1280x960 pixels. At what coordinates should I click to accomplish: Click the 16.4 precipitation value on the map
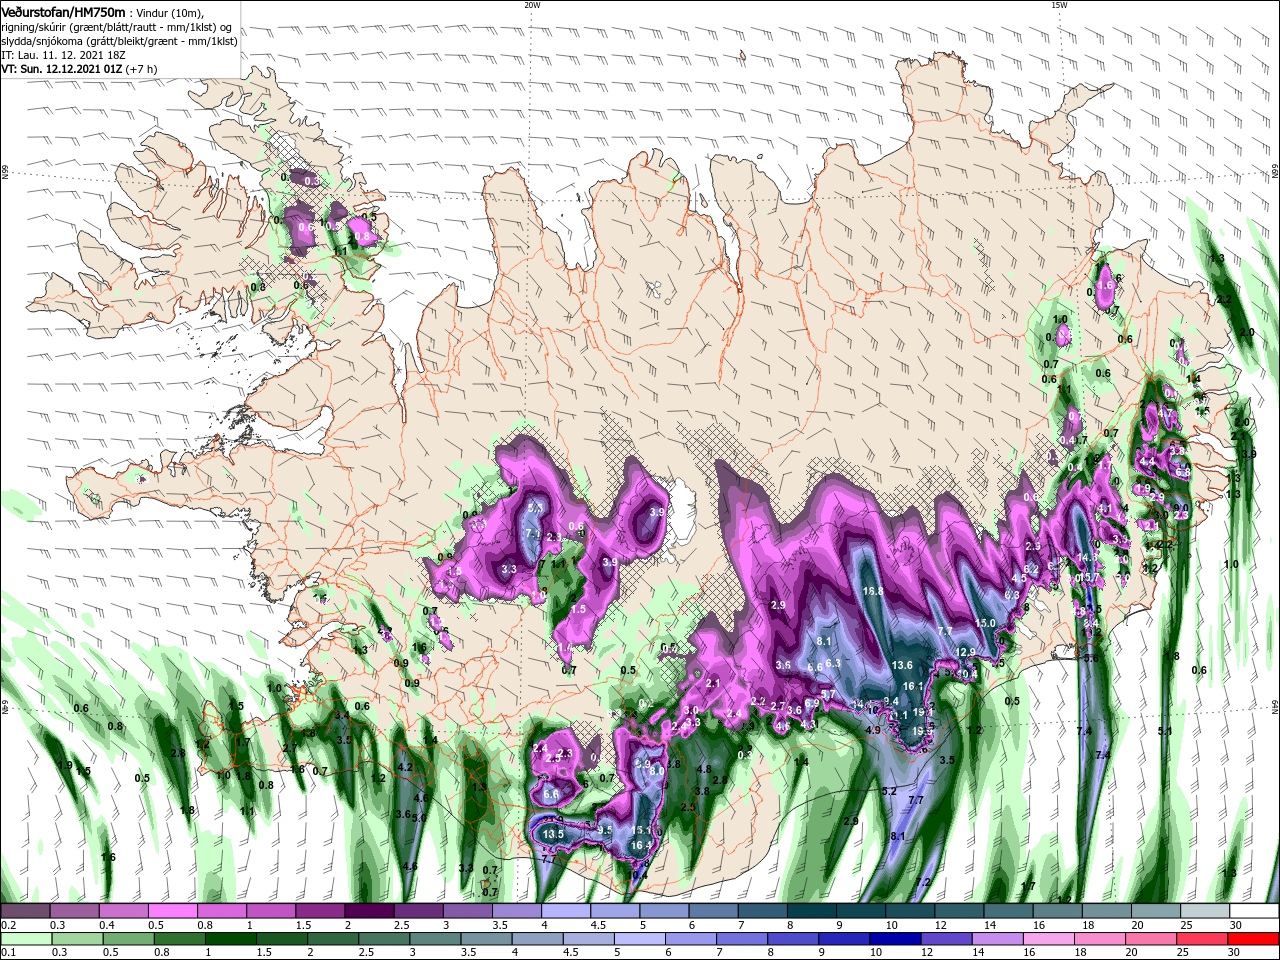(x=641, y=845)
